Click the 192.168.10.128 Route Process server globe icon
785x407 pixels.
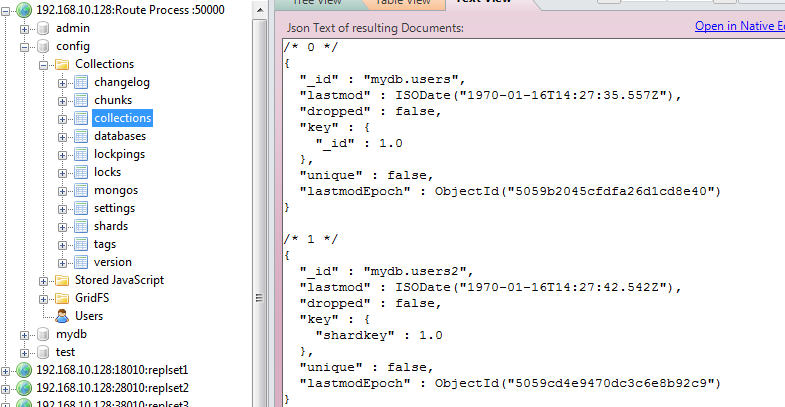click(24, 10)
